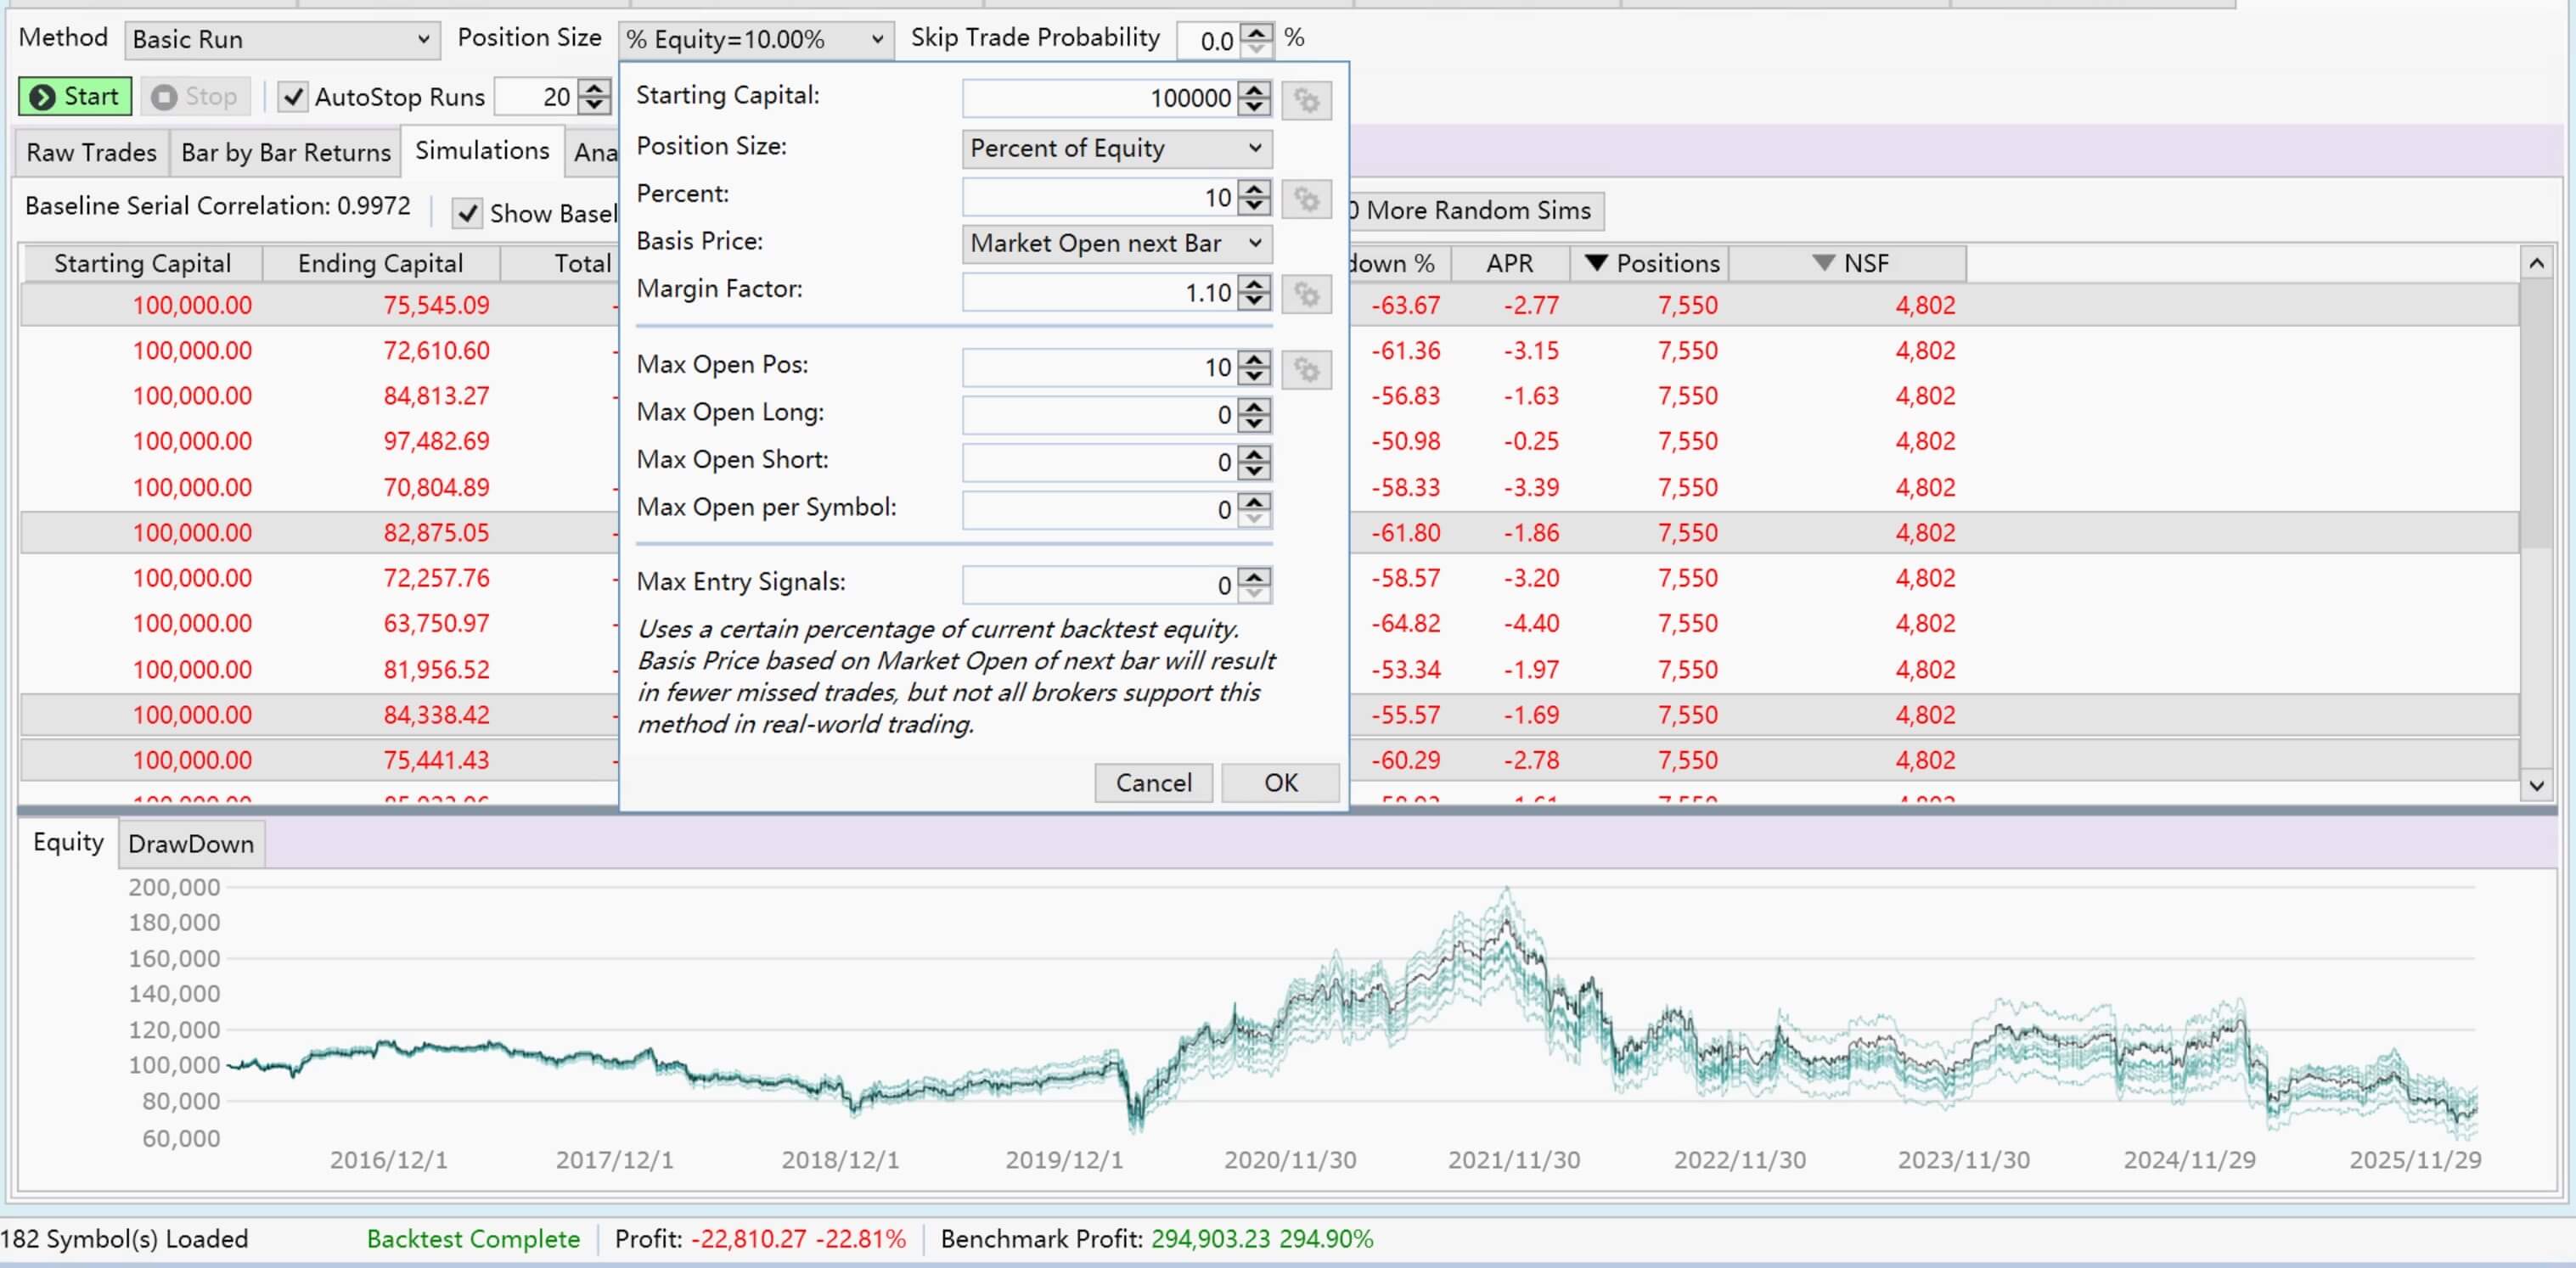2576x1268 pixels.
Task: Click gear icon beside Starting Capital
Action: pyautogui.click(x=1306, y=100)
